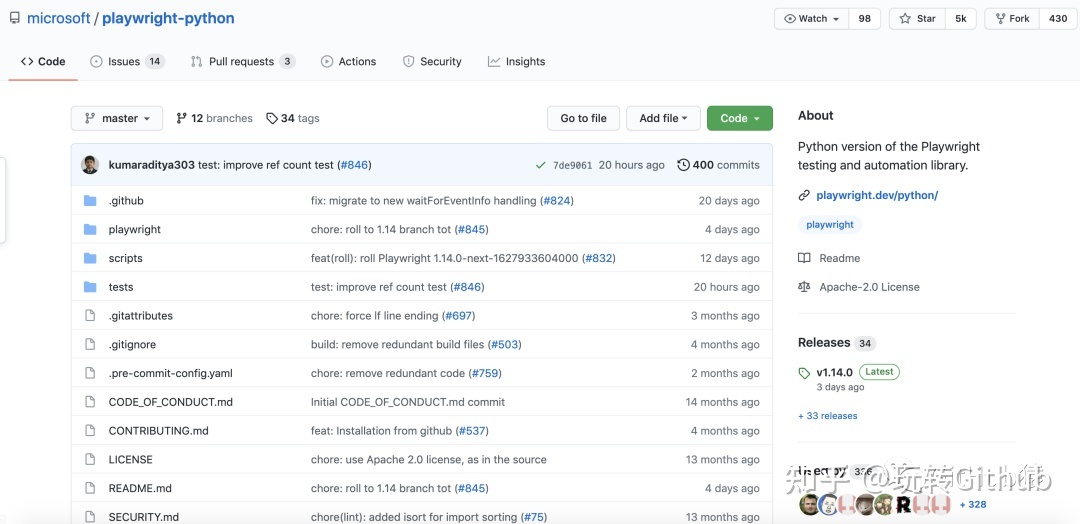
Task: Click the file icon for CODE_OF_CONDUCT.md
Action: pyautogui.click(x=90, y=402)
